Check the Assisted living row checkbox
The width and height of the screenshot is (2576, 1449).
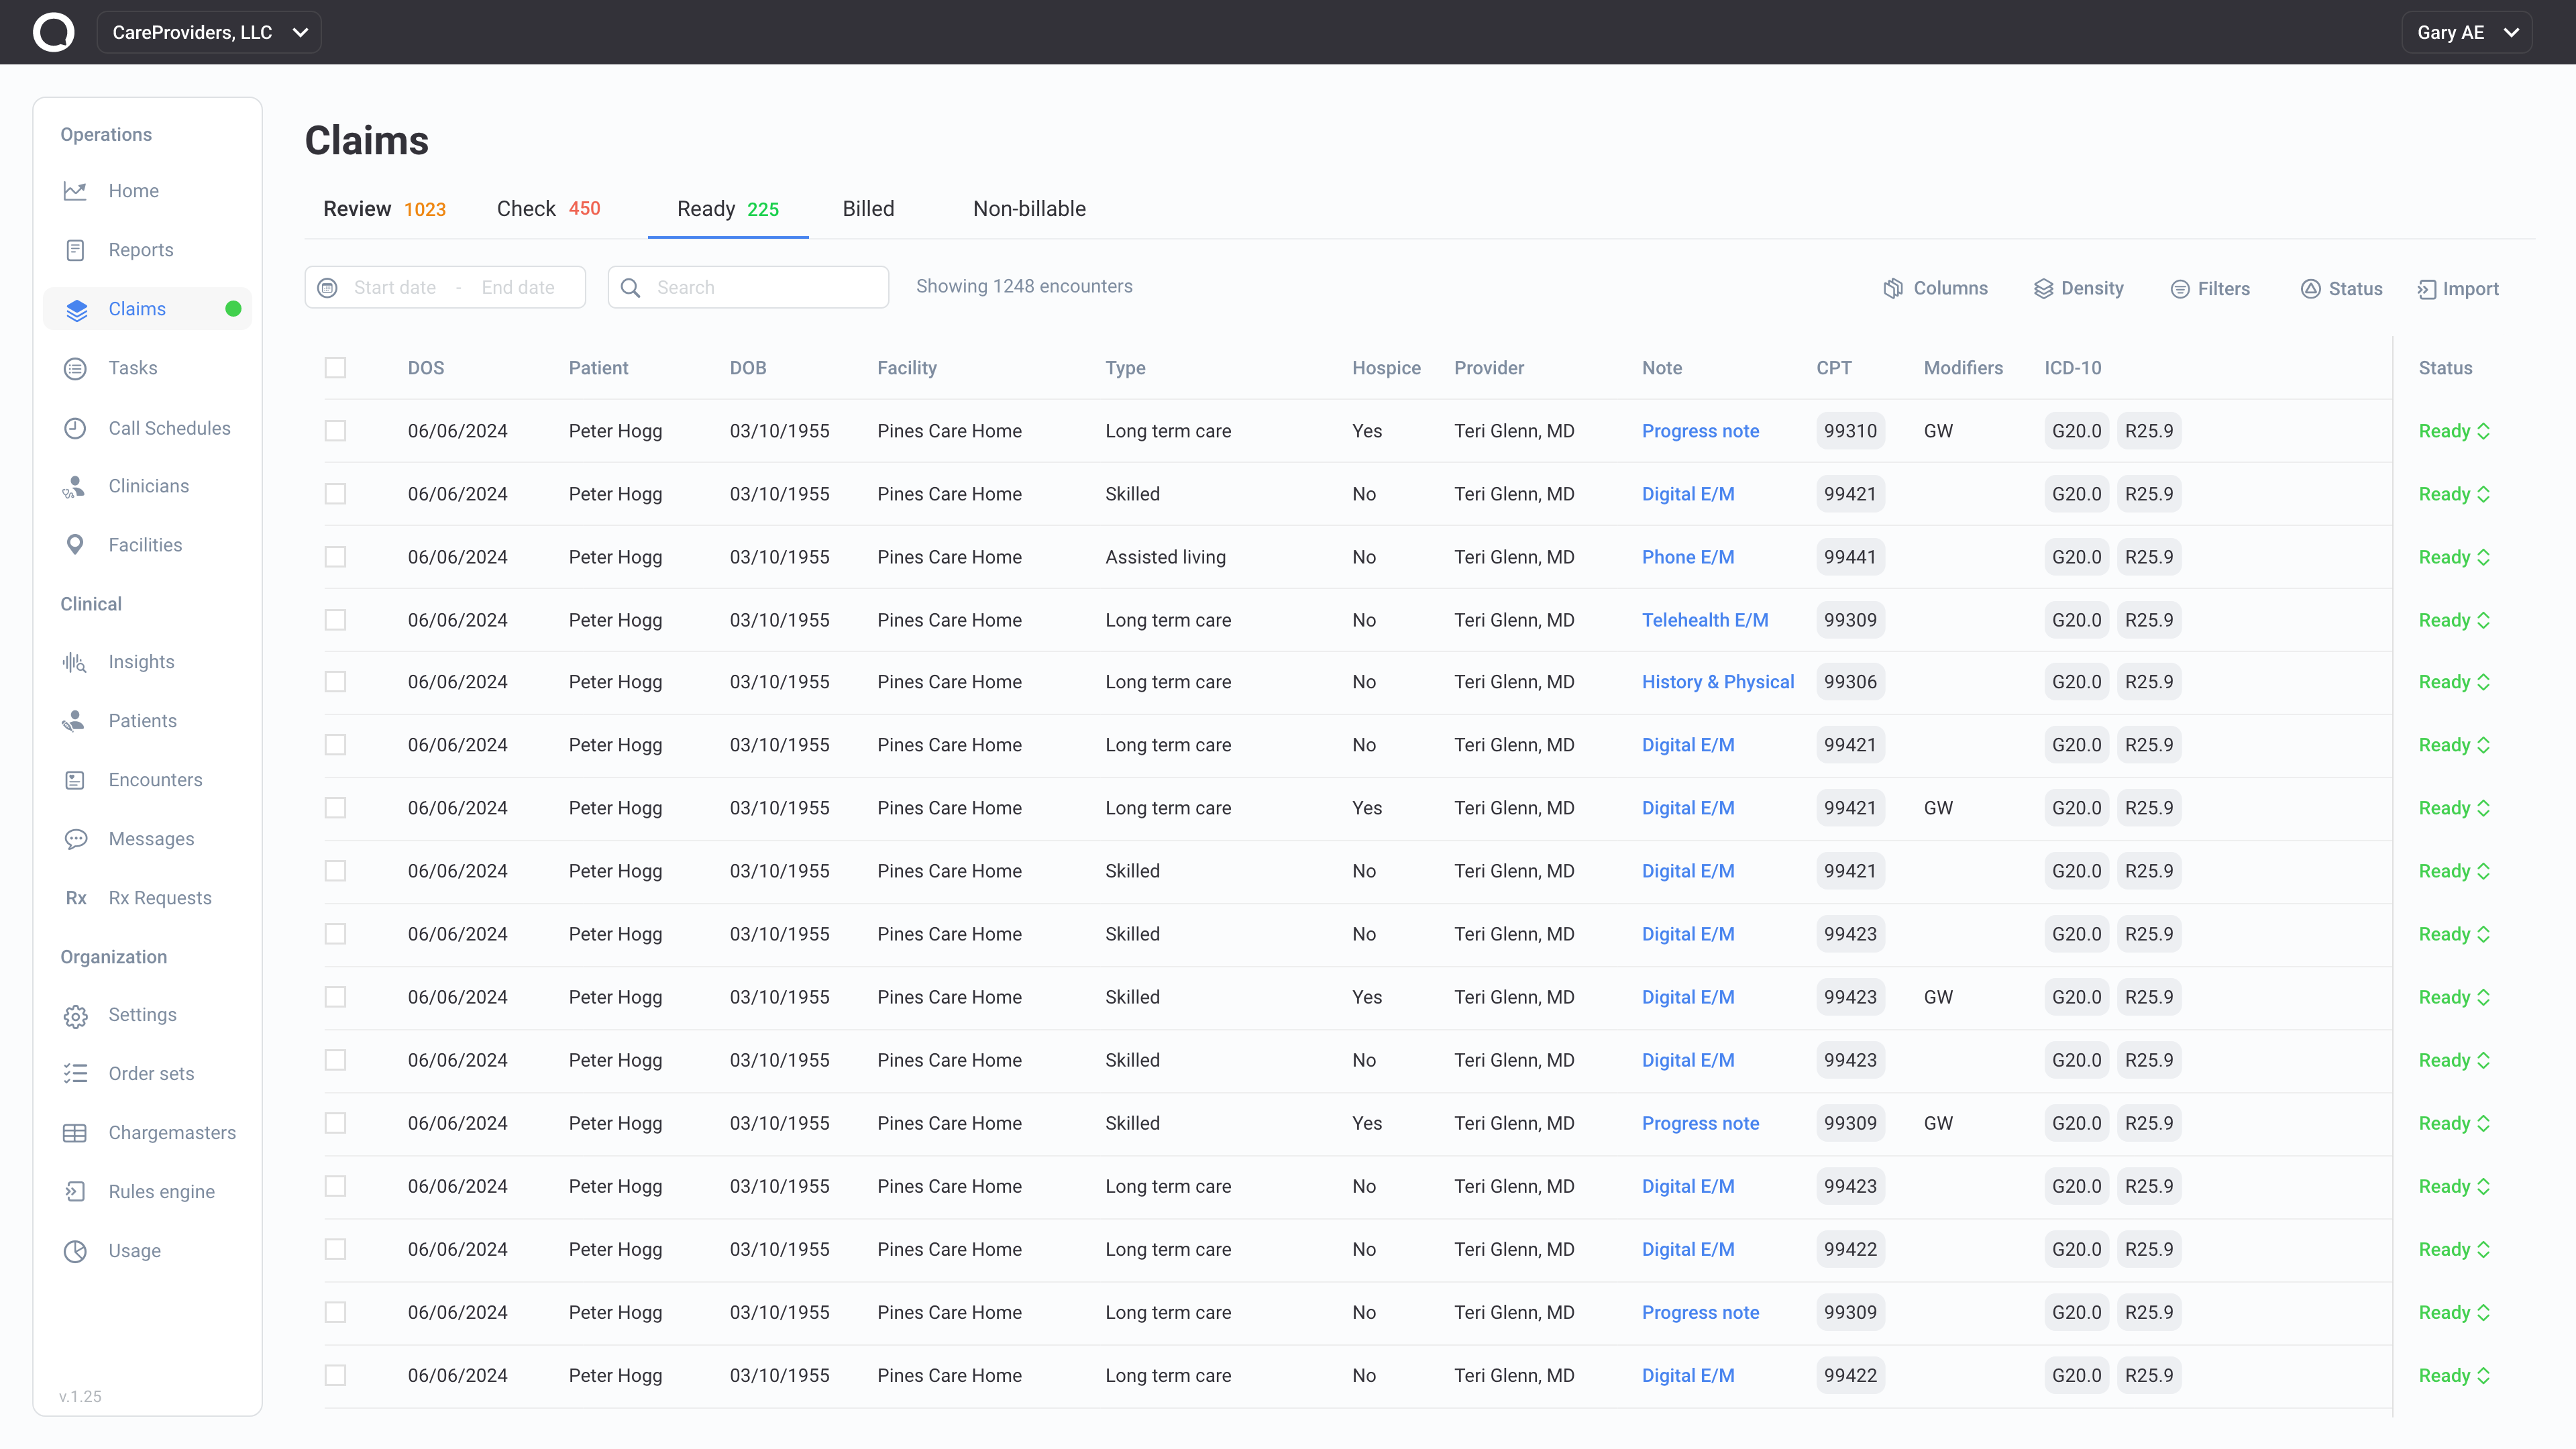click(x=335, y=557)
